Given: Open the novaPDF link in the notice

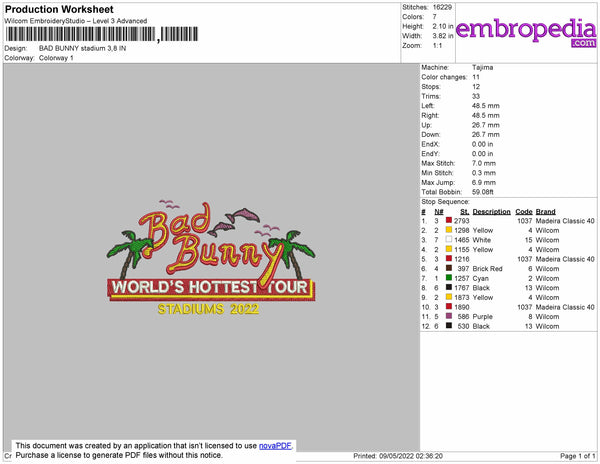Looking at the screenshot, I should pos(275,446).
